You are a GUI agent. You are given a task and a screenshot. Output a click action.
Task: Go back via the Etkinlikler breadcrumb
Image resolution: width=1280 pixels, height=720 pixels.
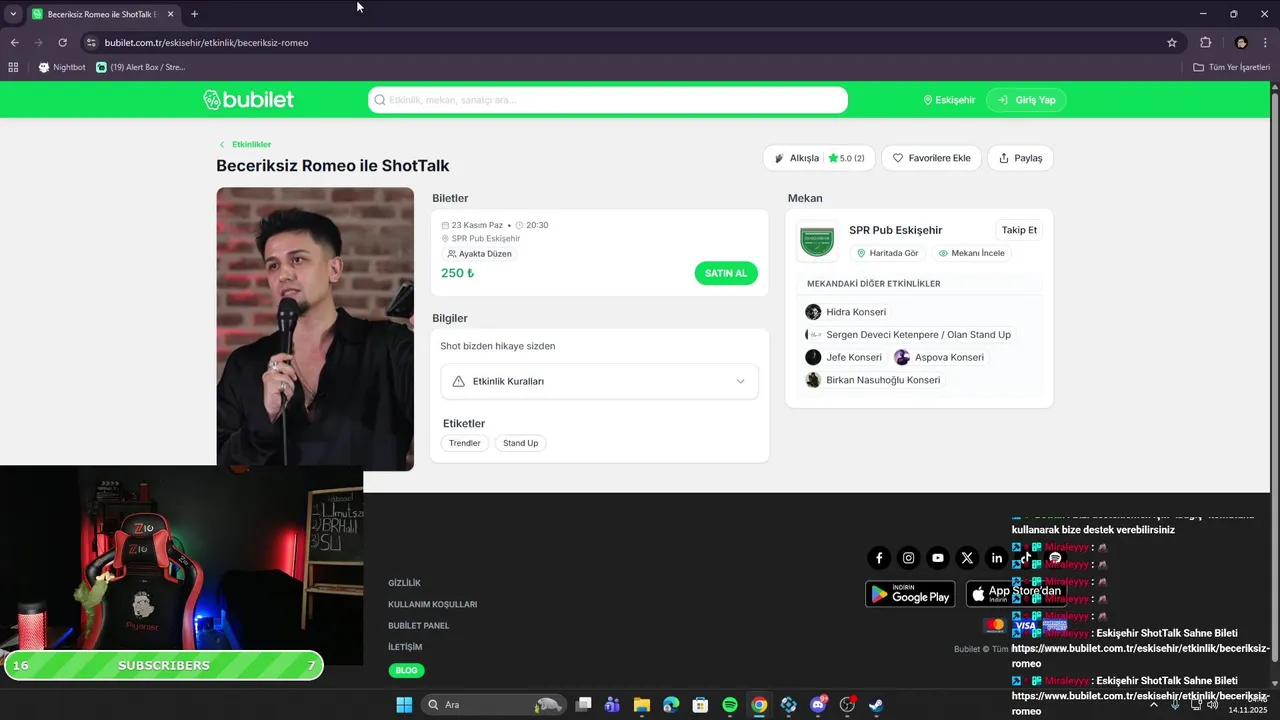[245, 144]
